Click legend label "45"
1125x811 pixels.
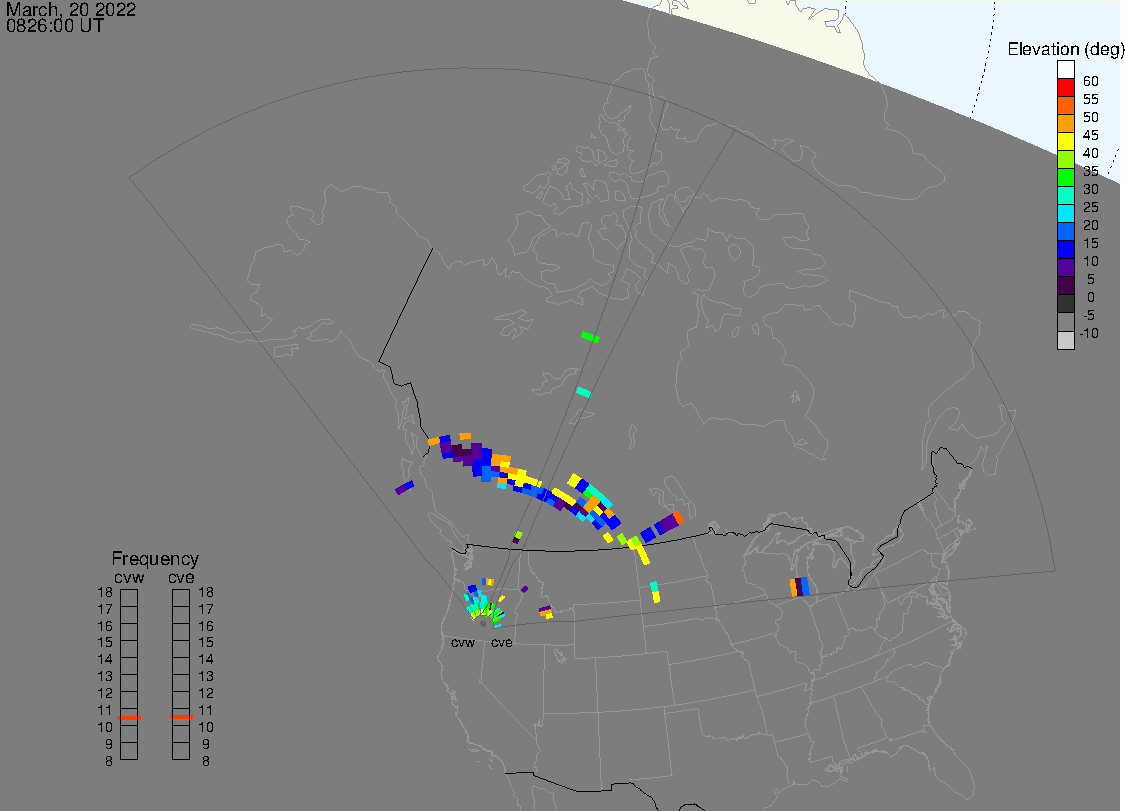click(1091, 135)
